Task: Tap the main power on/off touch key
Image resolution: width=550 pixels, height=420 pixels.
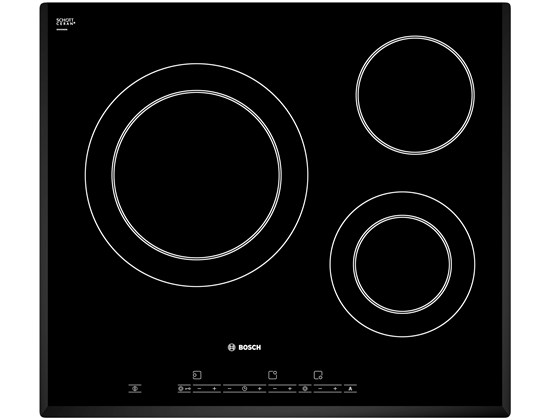Action: click(135, 388)
